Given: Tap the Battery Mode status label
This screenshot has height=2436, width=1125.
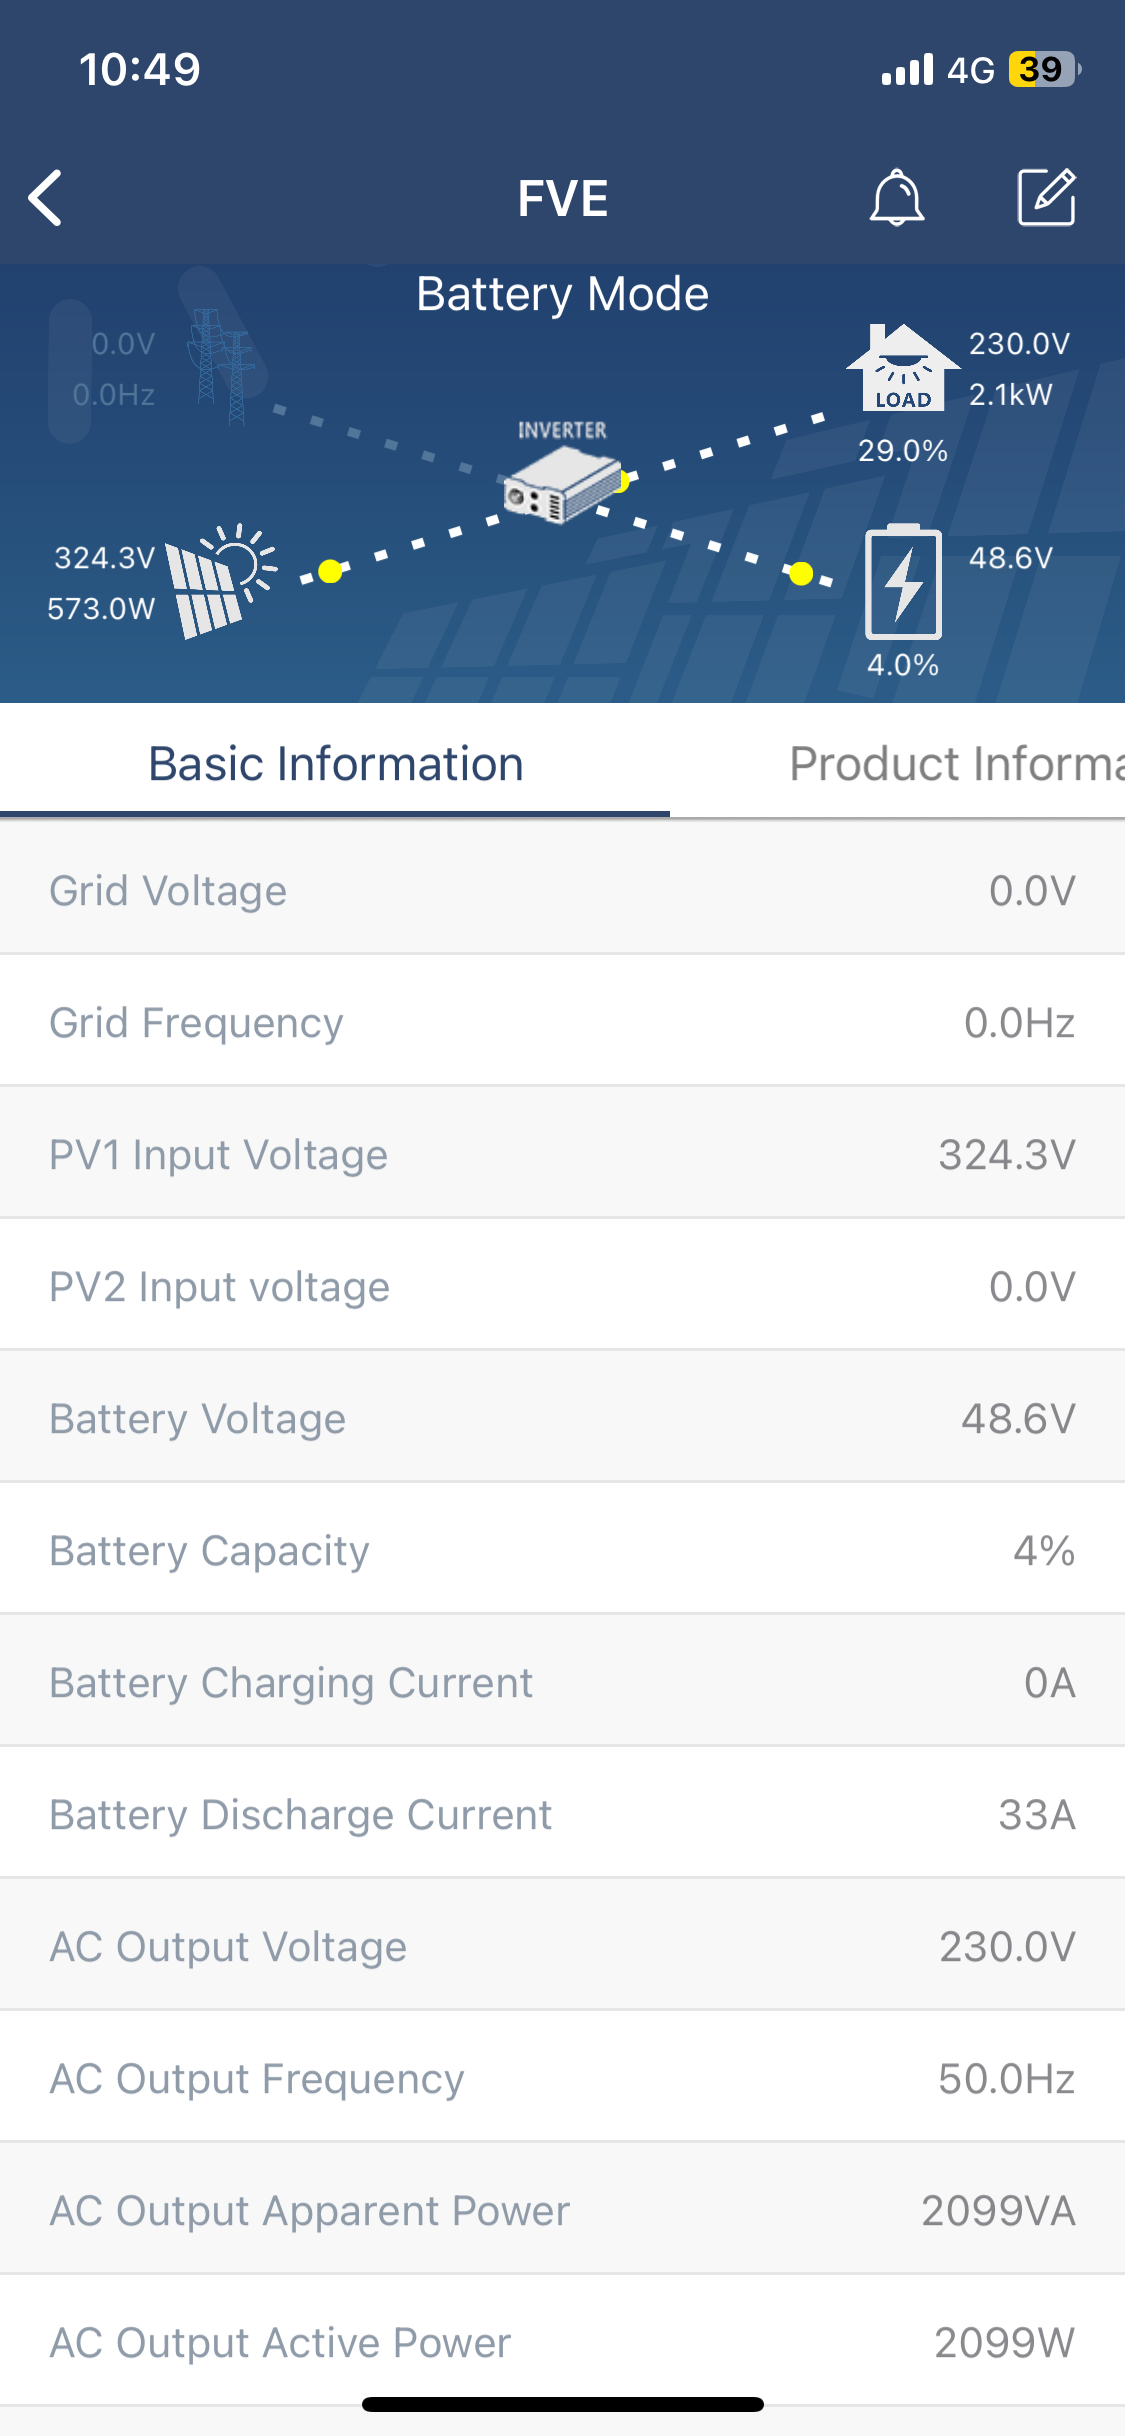Looking at the screenshot, I should (562, 294).
